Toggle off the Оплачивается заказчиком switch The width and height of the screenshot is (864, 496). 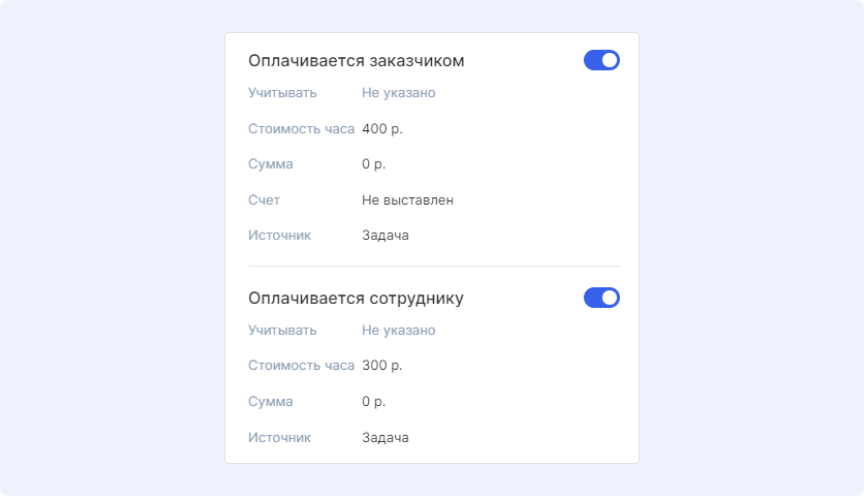pos(601,61)
